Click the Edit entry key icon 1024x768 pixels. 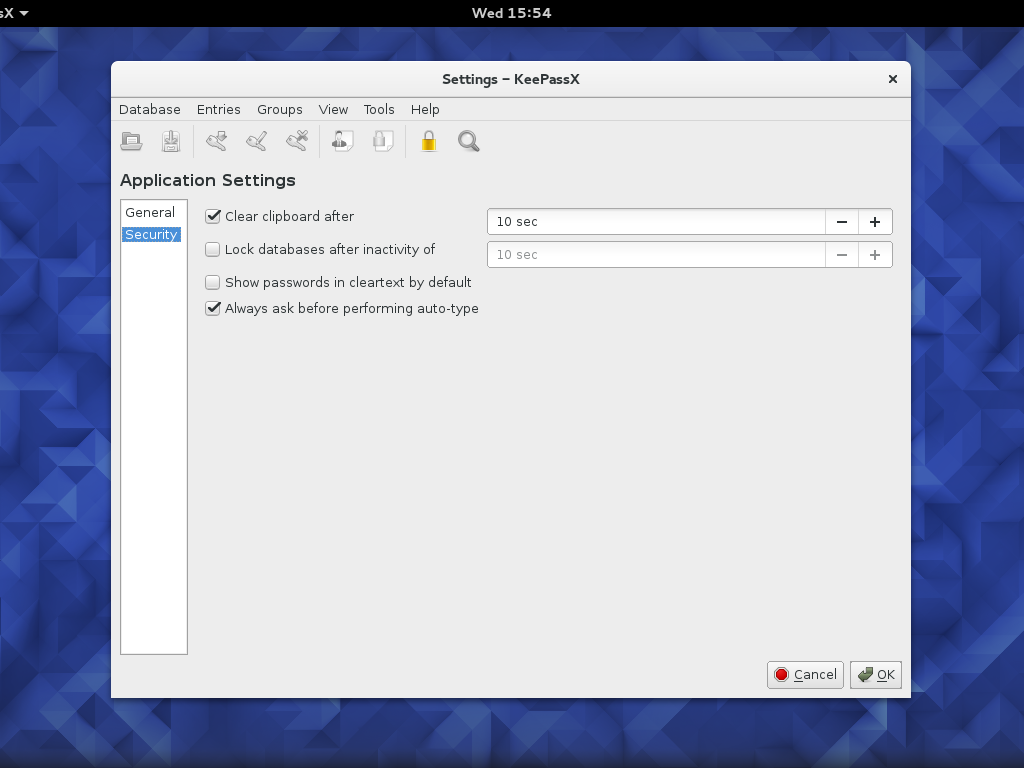(x=257, y=141)
